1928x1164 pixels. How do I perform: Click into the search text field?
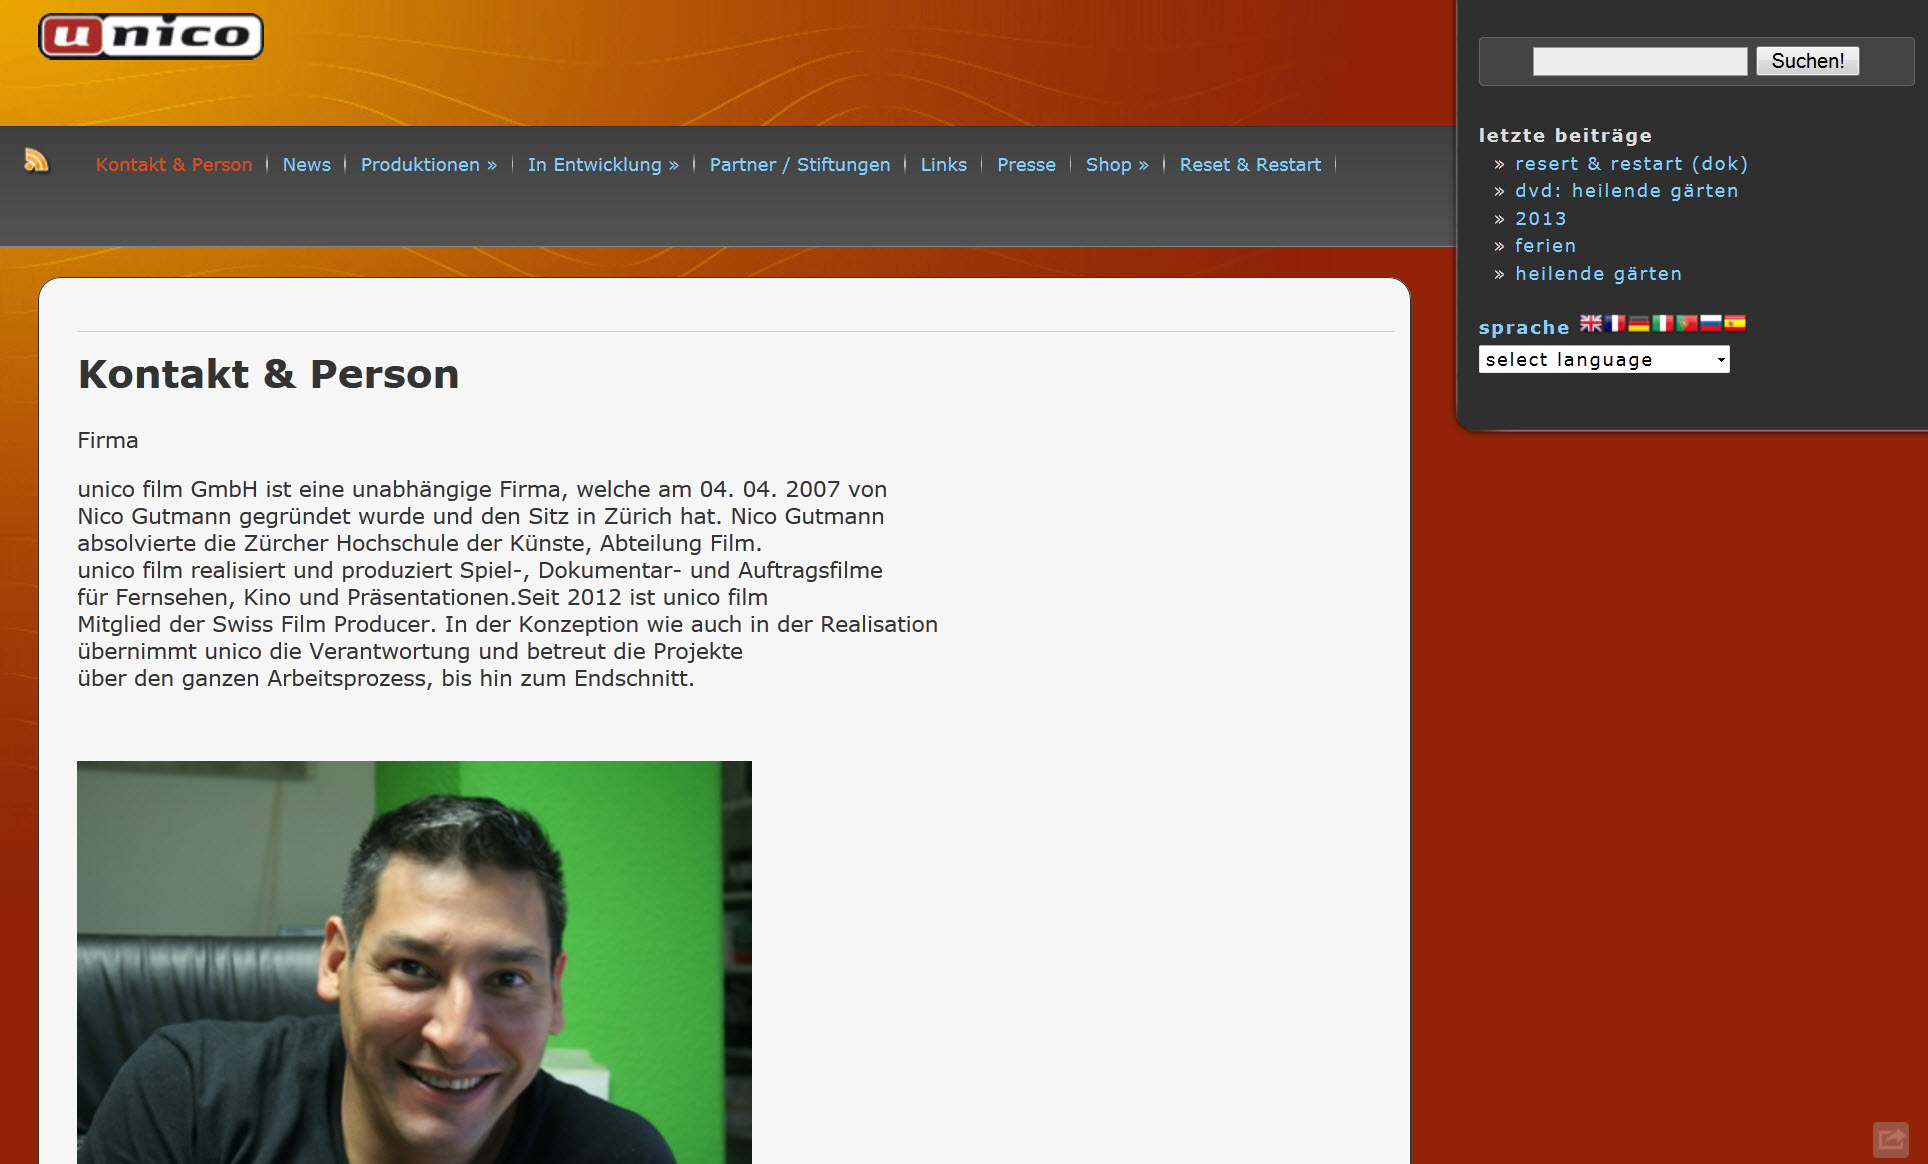pos(1640,61)
